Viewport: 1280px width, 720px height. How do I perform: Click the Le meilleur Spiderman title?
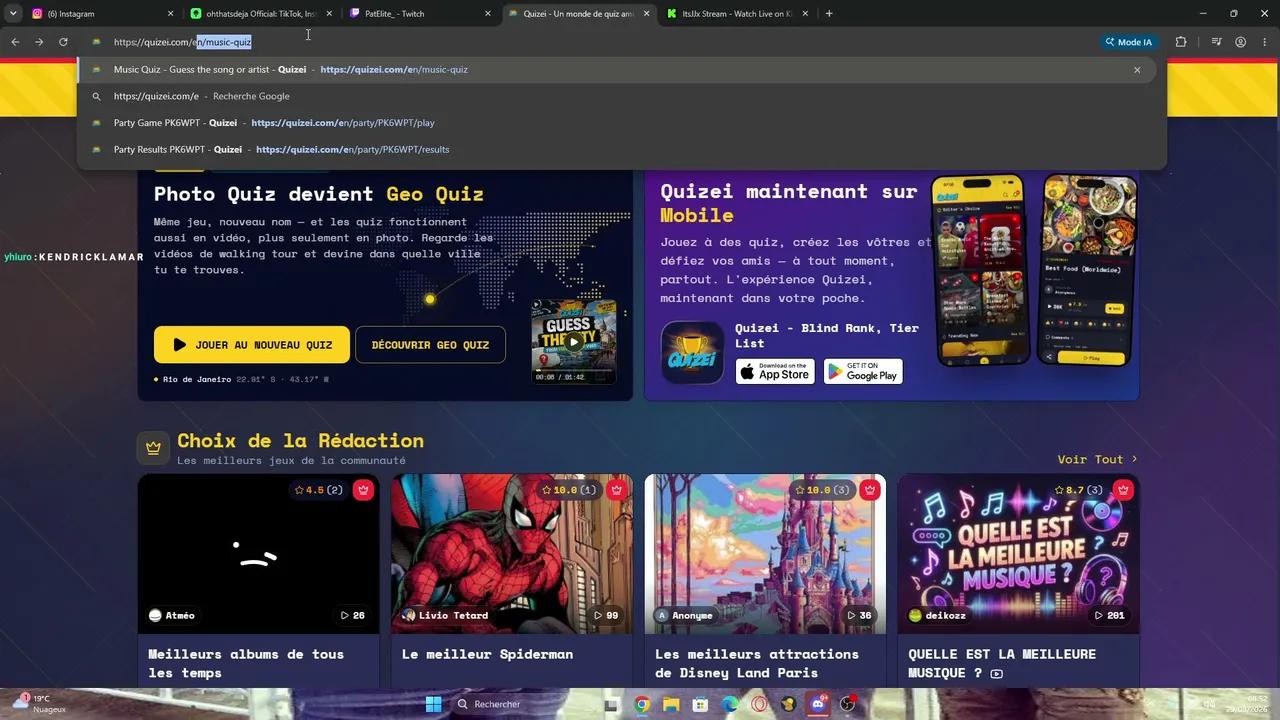click(x=487, y=654)
